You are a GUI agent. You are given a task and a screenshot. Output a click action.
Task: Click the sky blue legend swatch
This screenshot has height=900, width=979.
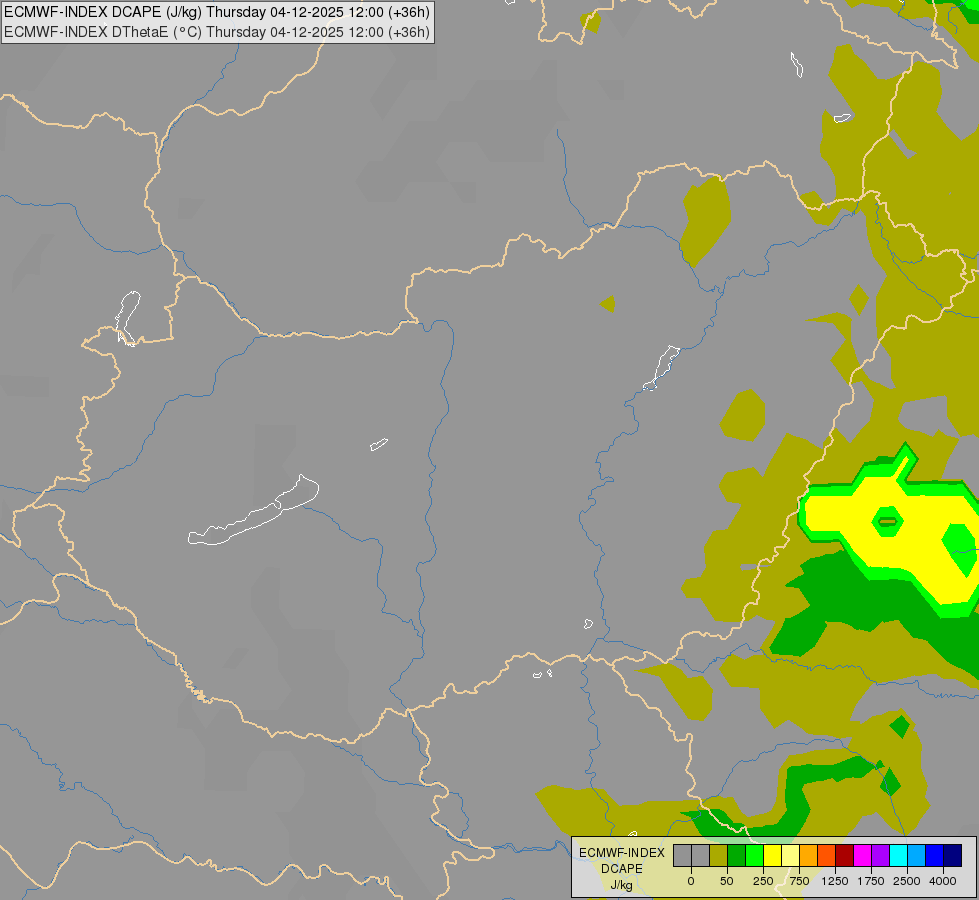click(917, 856)
